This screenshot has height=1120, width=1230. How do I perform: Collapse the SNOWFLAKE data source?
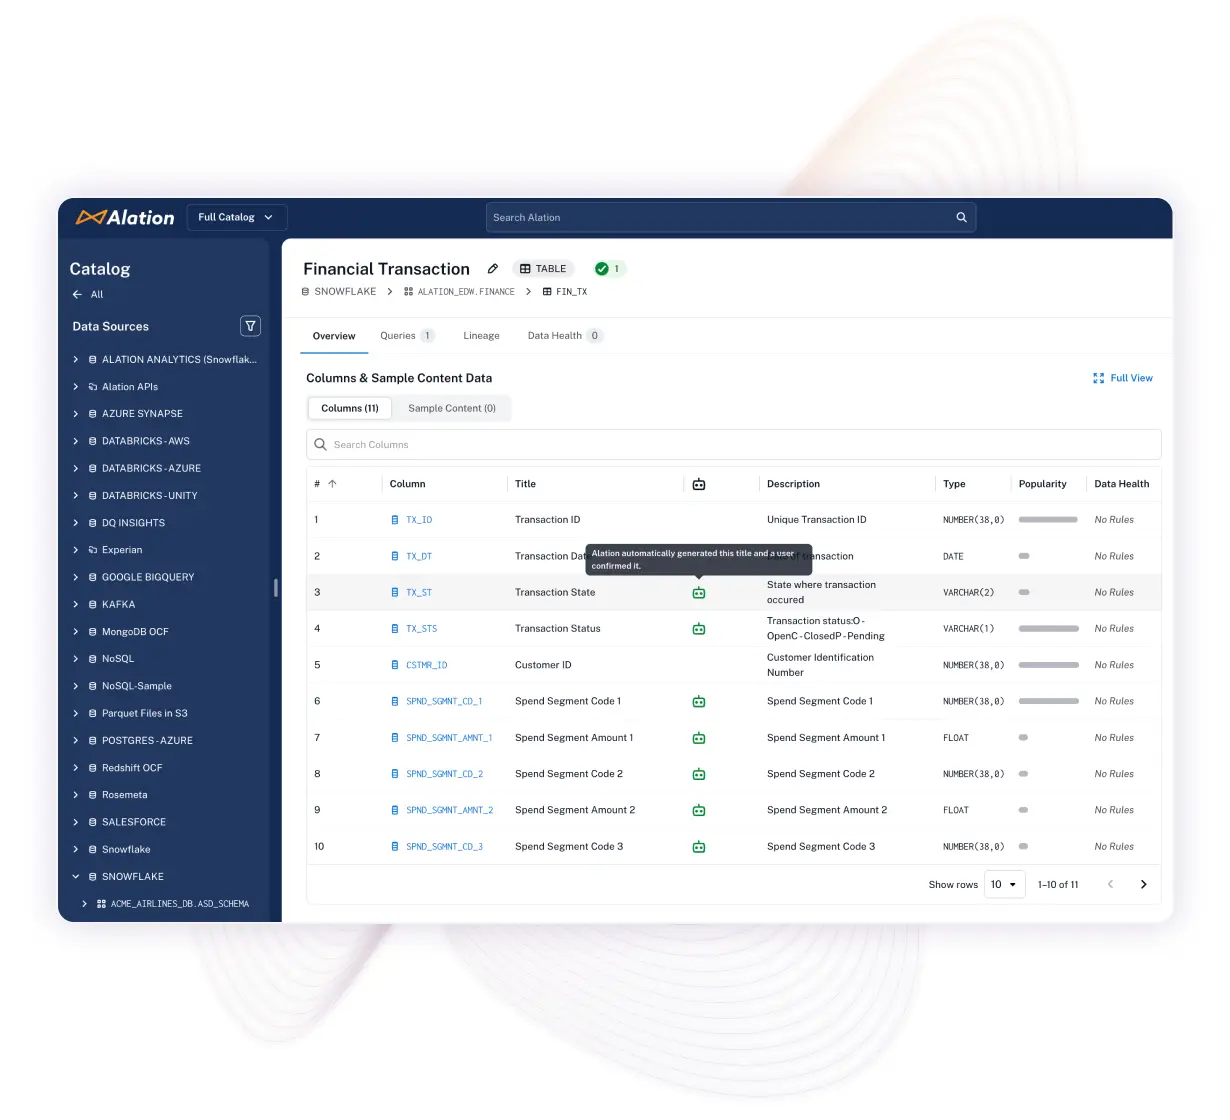[76, 877]
